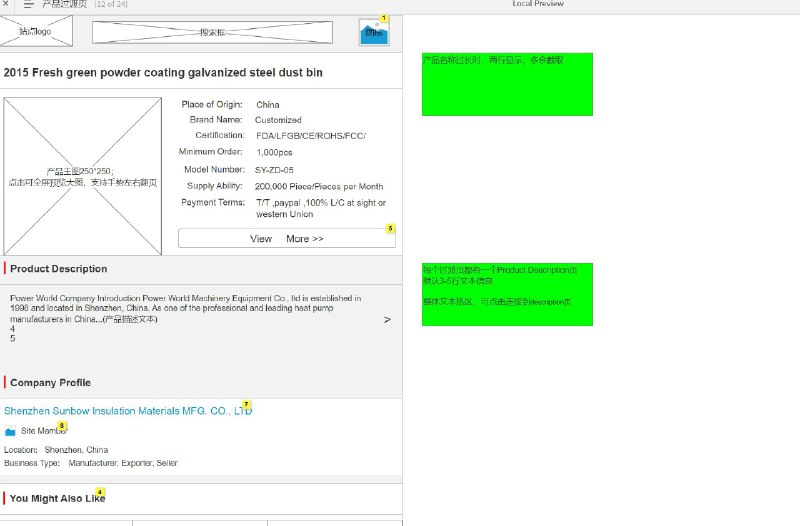Click the lower green Product Description note box

pos(507,294)
